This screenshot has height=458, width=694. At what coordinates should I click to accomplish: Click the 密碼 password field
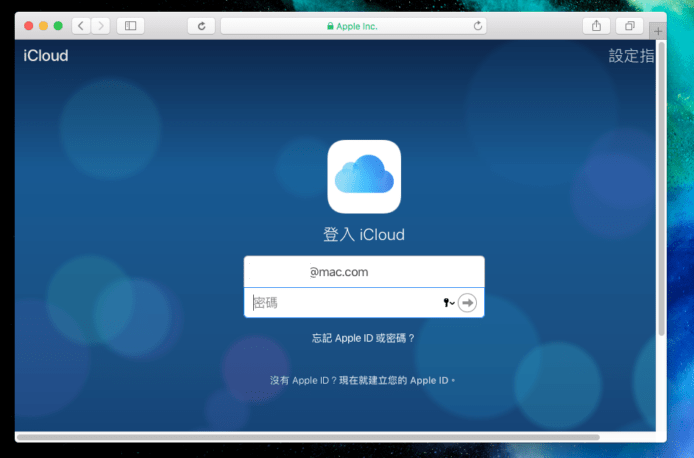coord(340,303)
